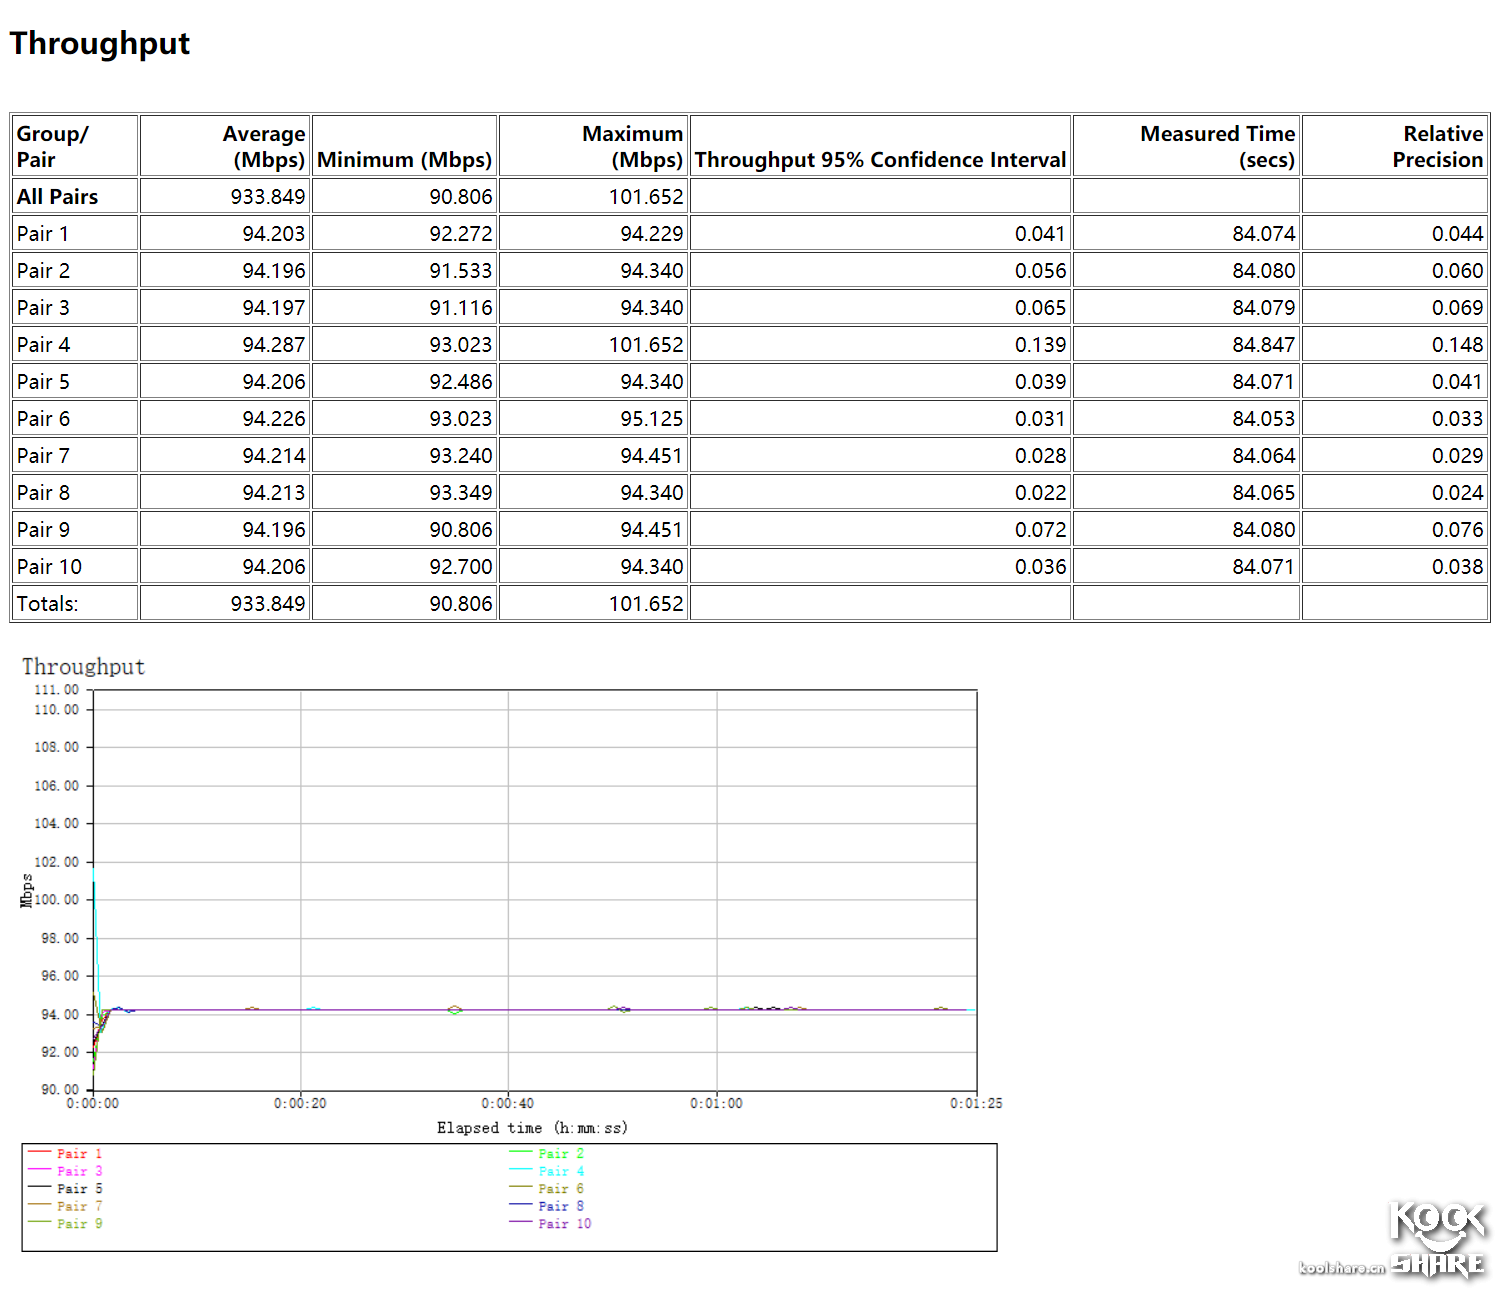This screenshot has width=1501, height=1293.
Task: Click the Pair 10 row label in table
Action: (x=50, y=567)
